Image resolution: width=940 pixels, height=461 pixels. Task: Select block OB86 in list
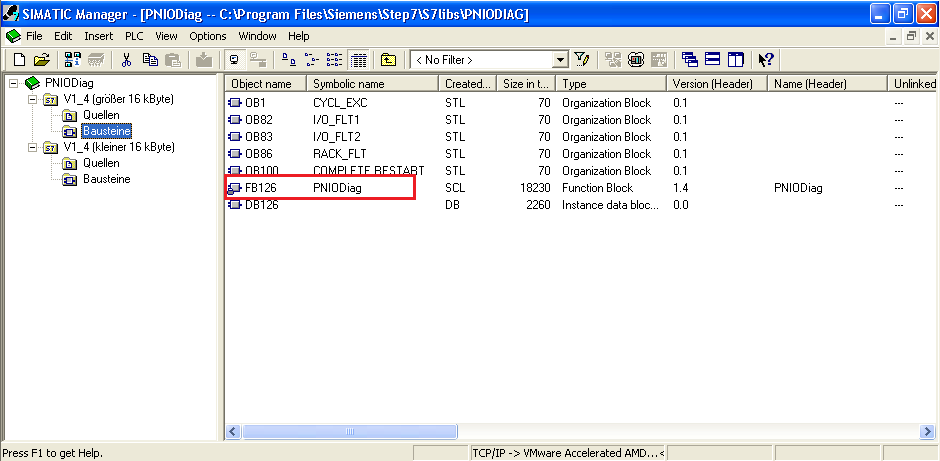click(x=258, y=154)
